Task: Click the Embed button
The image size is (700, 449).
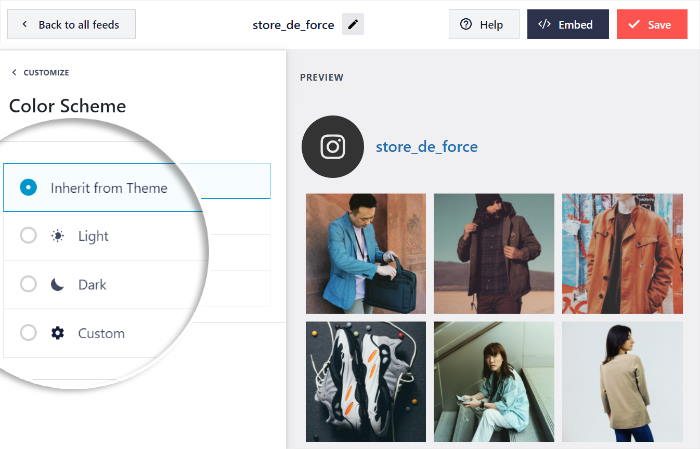Action: 567,25
